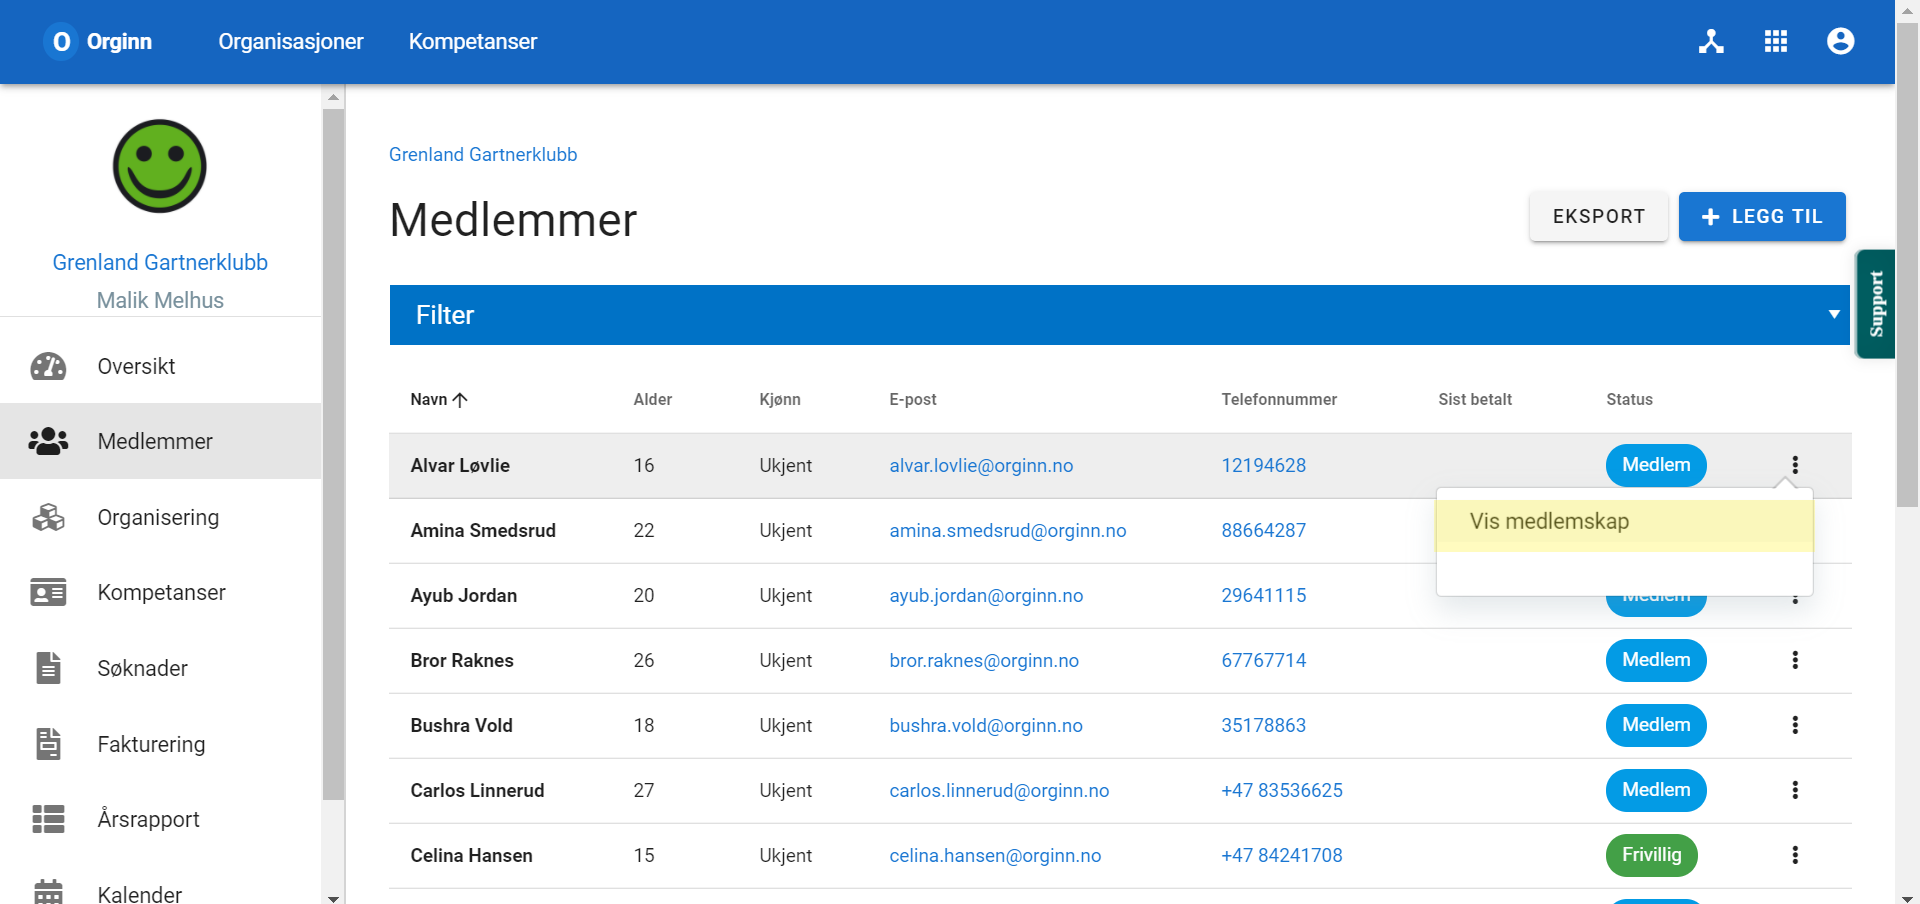Click the Oversikt dashboard gauge icon

48,366
